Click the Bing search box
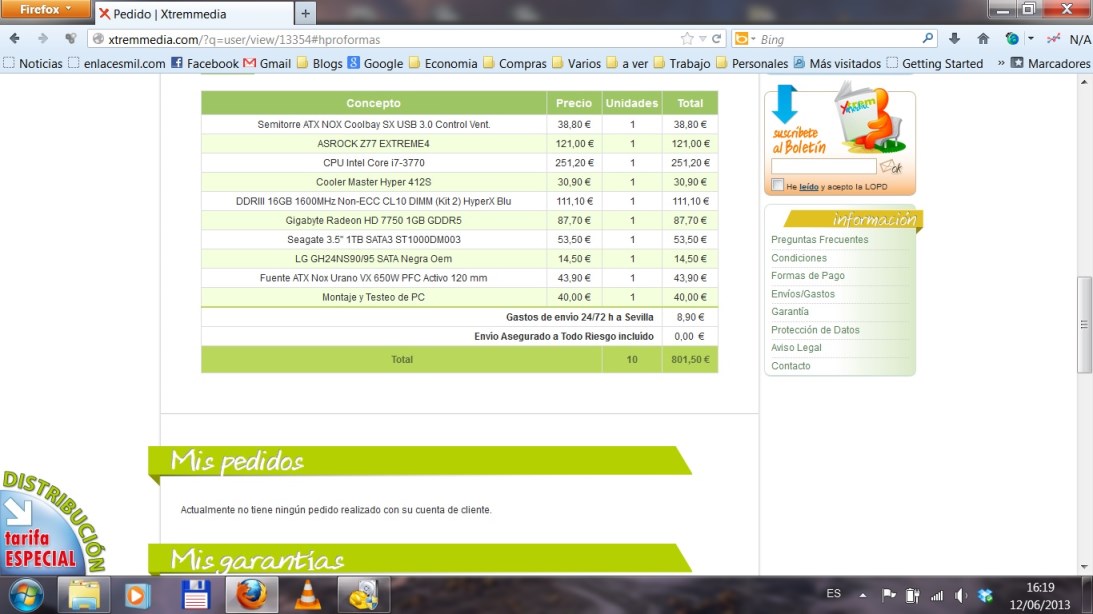 [839, 39]
